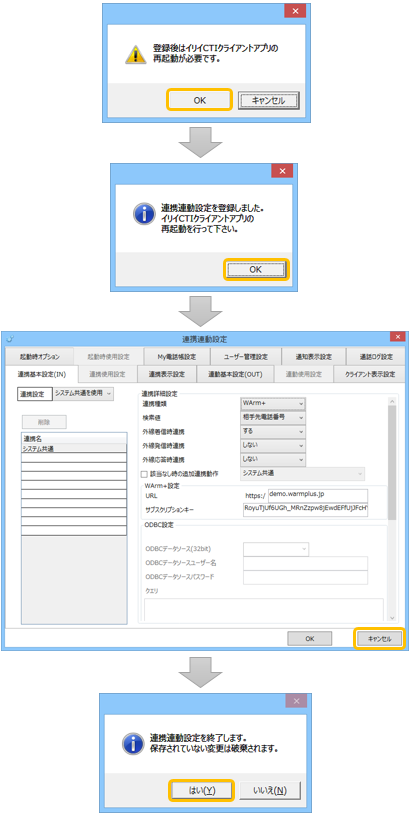This screenshot has height=814, width=410.
Task: Open the 連動基本設定(OUT) tab
Action: pyautogui.click(x=235, y=374)
